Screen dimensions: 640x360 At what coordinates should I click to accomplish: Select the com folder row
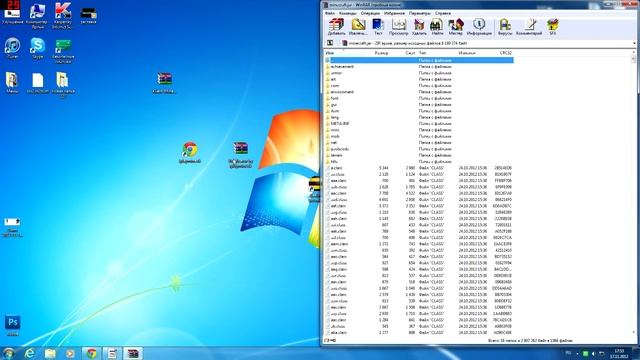pyautogui.click(x=419, y=86)
